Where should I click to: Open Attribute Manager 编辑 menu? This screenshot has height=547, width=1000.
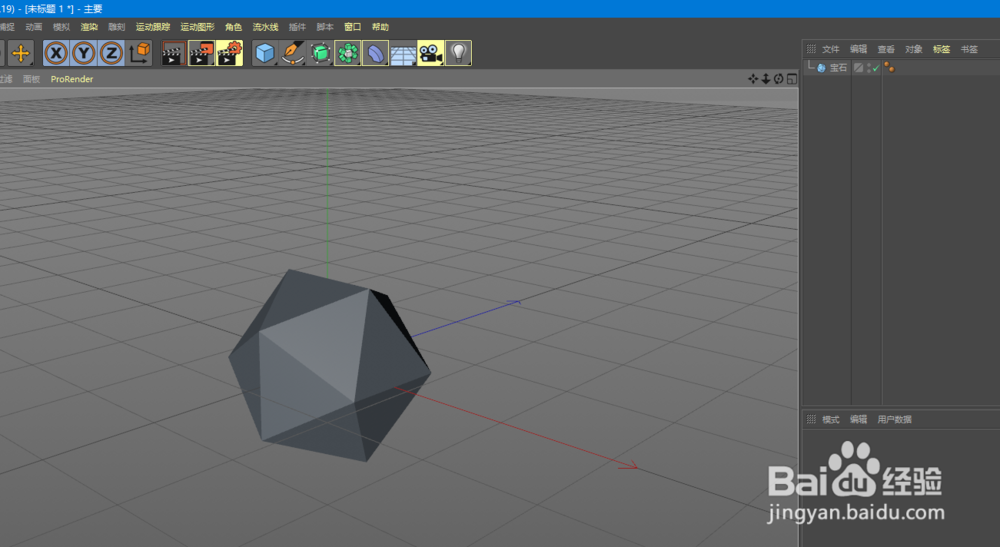pos(858,419)
